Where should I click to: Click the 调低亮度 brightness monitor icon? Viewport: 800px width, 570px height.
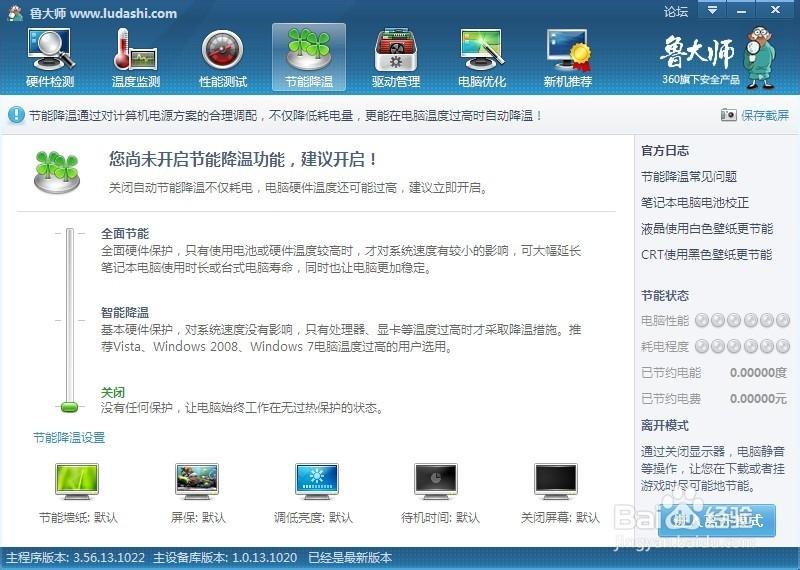coord(317,481)
